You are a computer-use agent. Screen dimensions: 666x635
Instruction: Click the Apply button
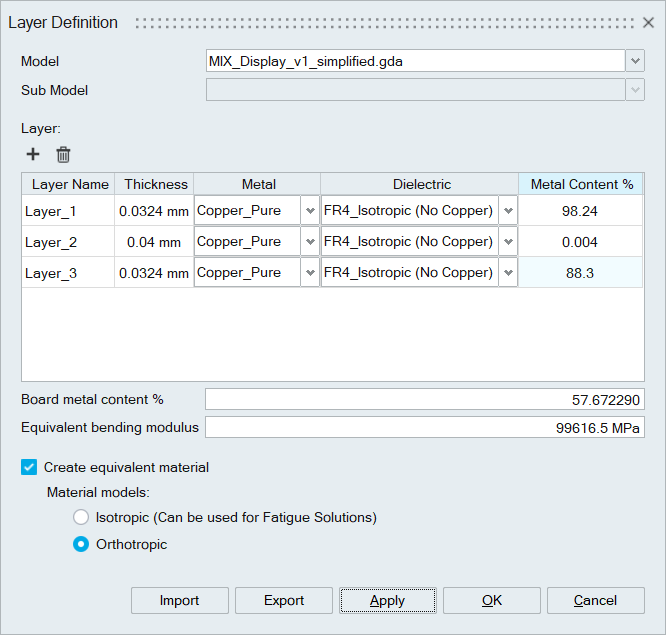387,600
